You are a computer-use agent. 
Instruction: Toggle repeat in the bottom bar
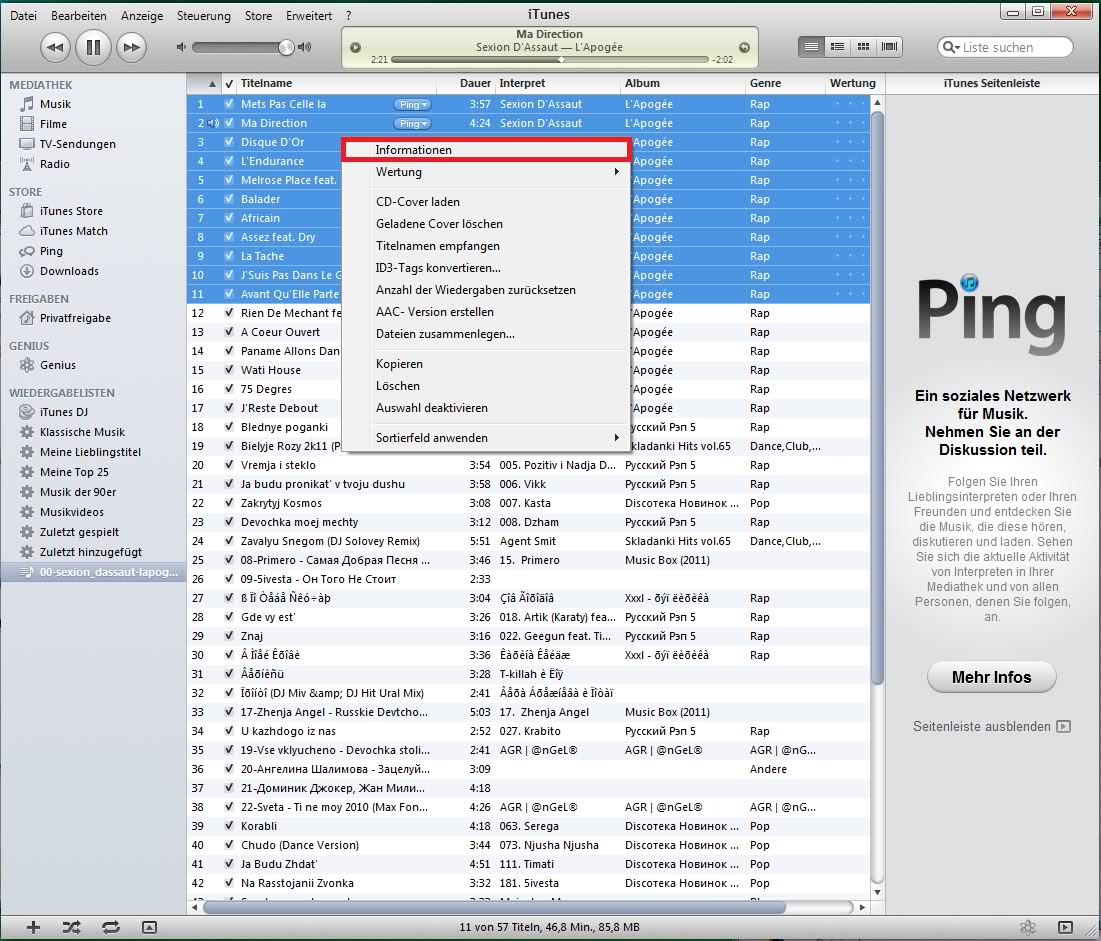pos(110,927)
